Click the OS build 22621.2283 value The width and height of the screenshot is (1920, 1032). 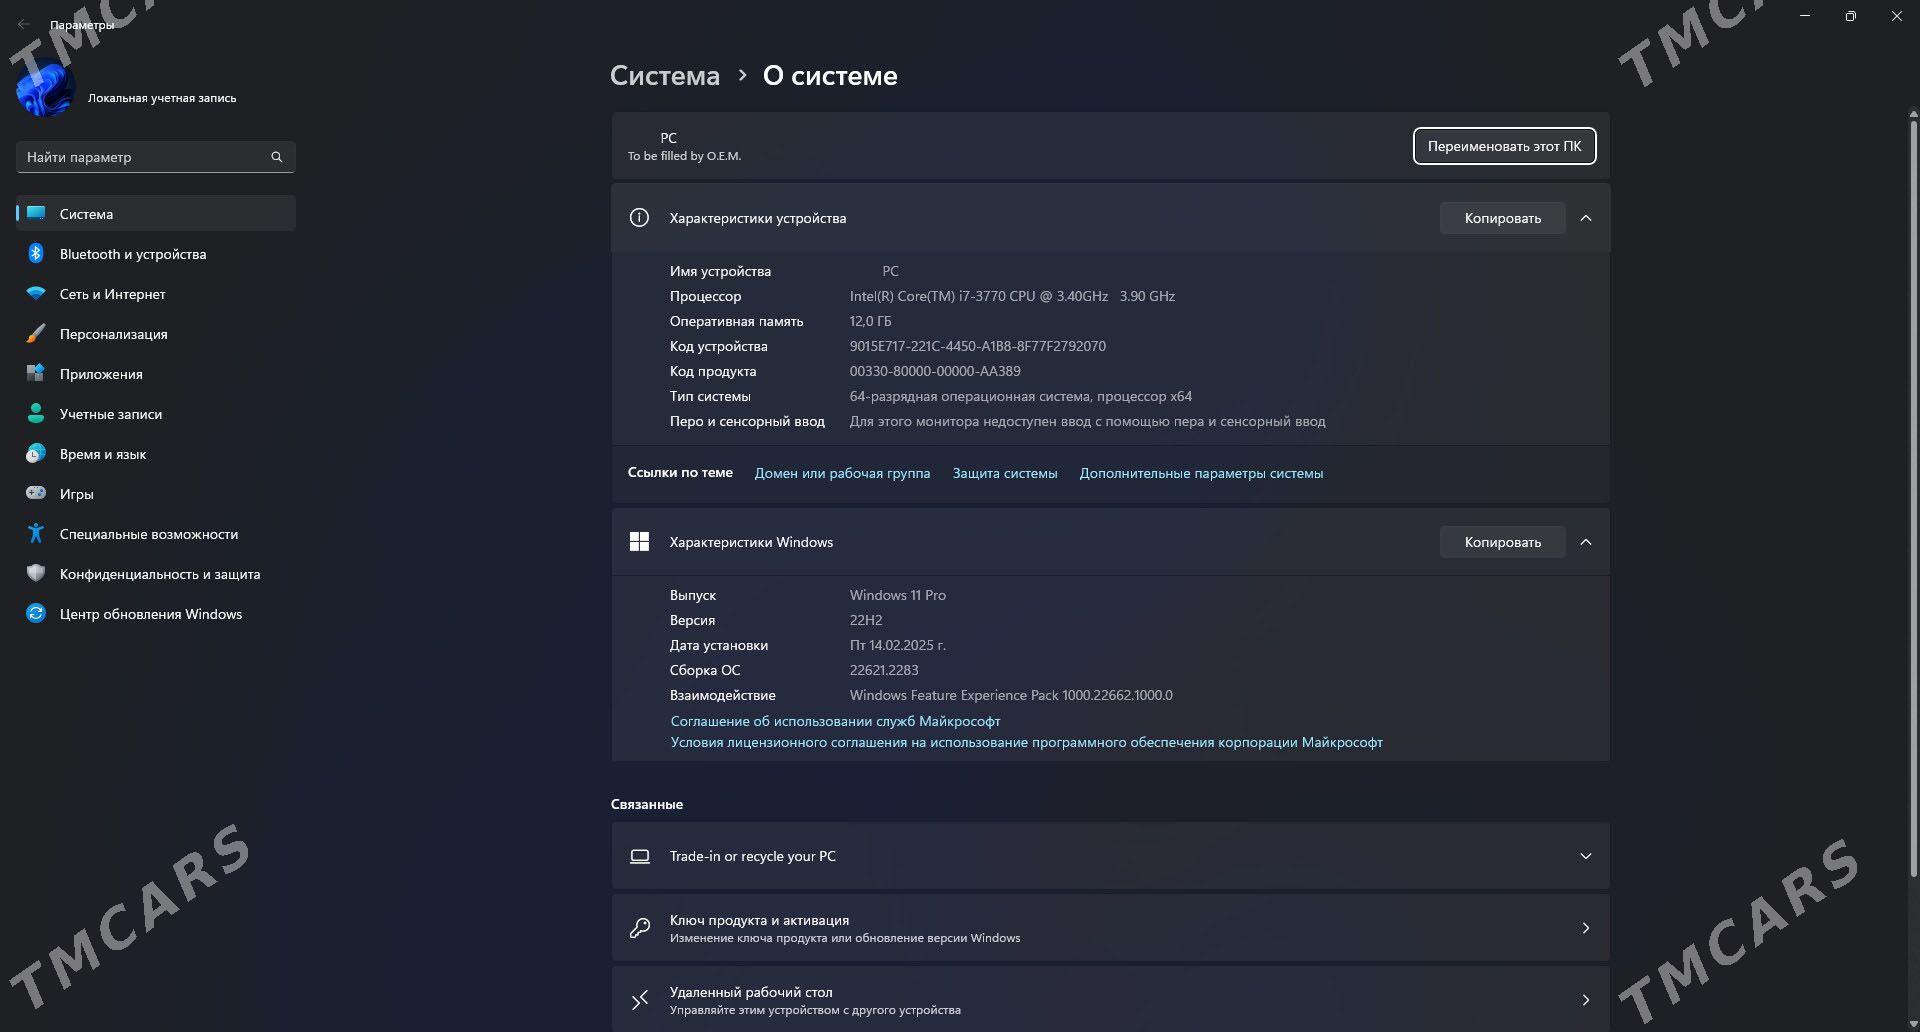pos(884,670)
